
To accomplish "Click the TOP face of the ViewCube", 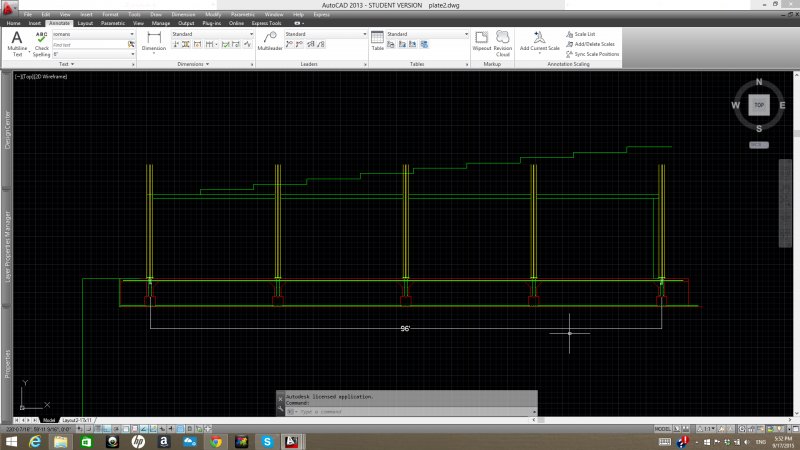I will point(759,105).
